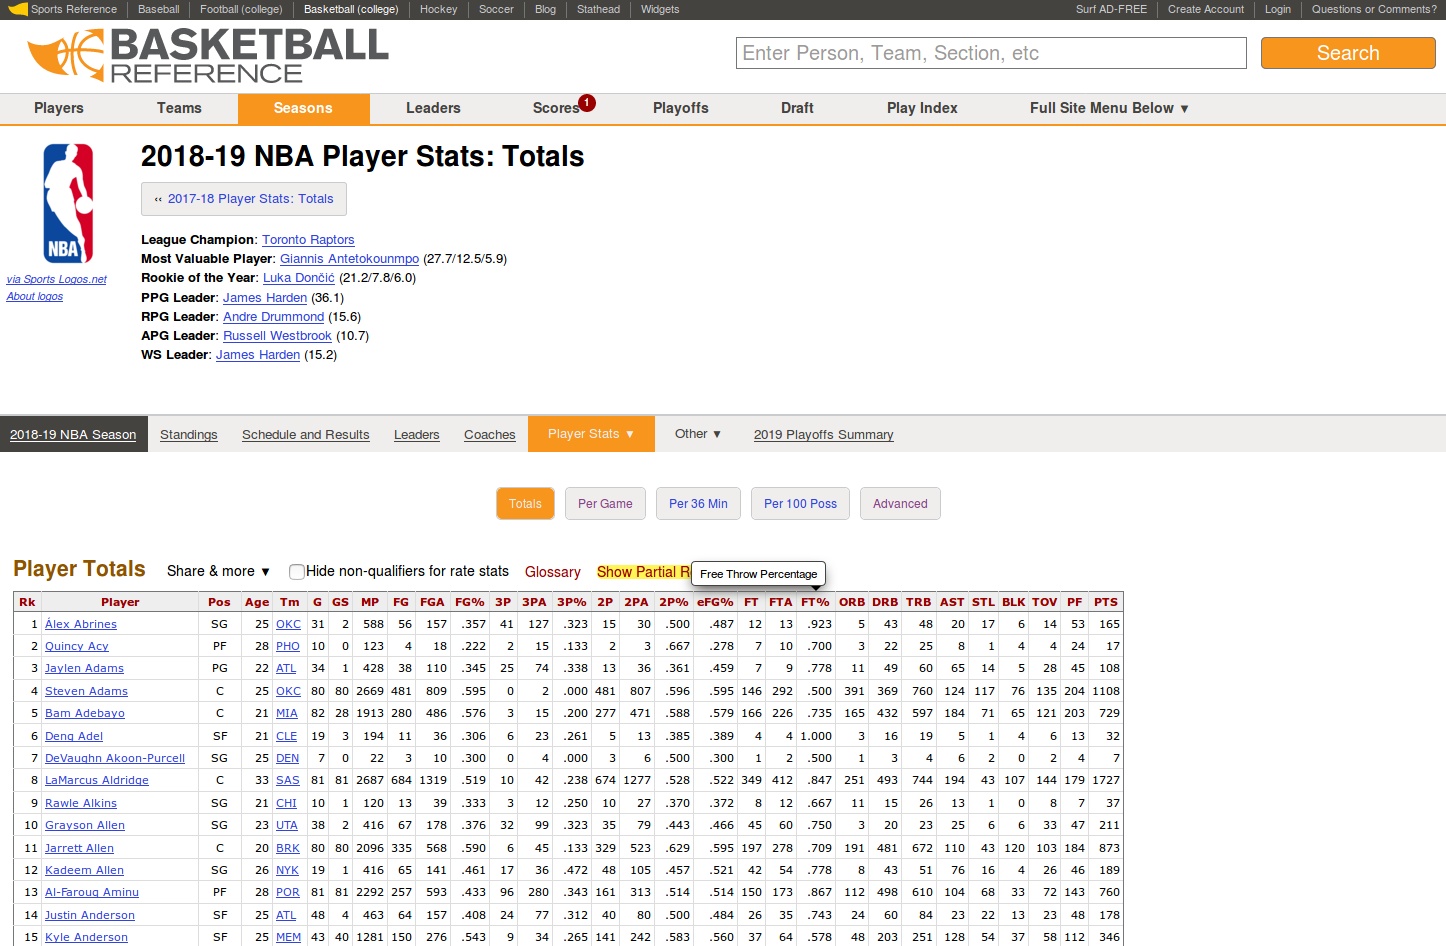This screenshot has height=946, width=1446.
Task: Select the Draft navigation tab
Action: (x=797, y=108)
